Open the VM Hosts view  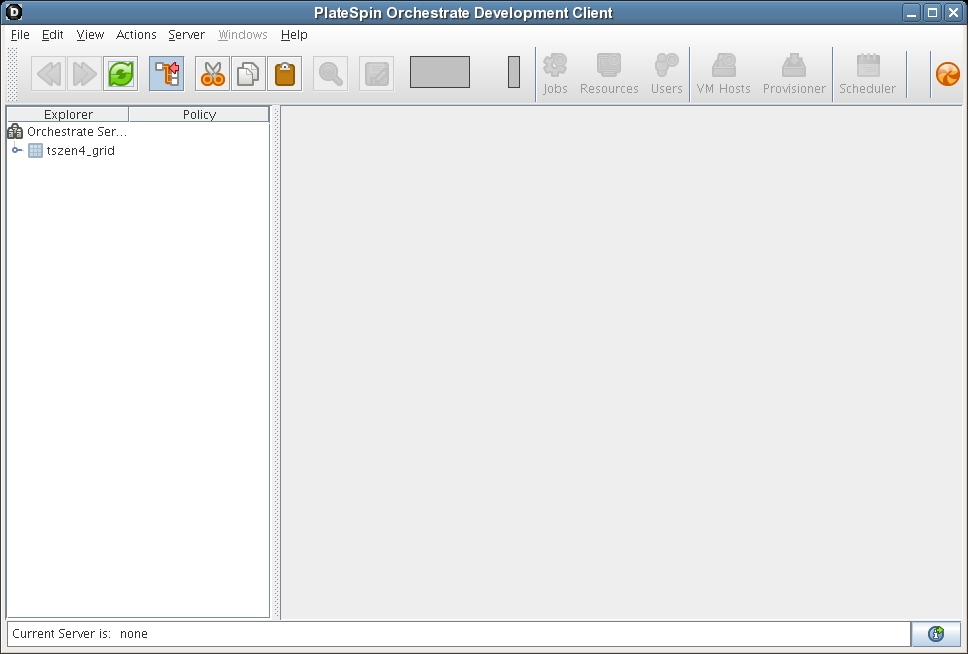(x=724, y=74)
